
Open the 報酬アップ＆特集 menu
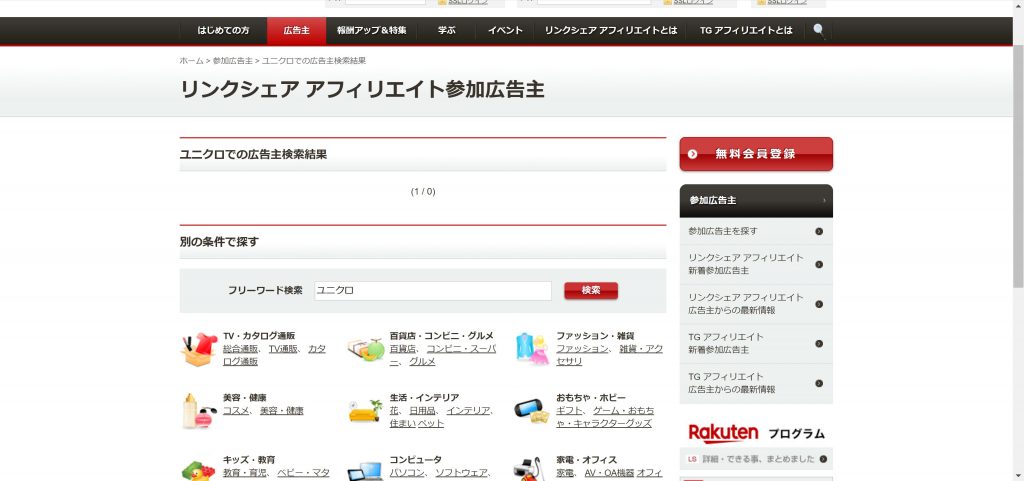[372, 30]
